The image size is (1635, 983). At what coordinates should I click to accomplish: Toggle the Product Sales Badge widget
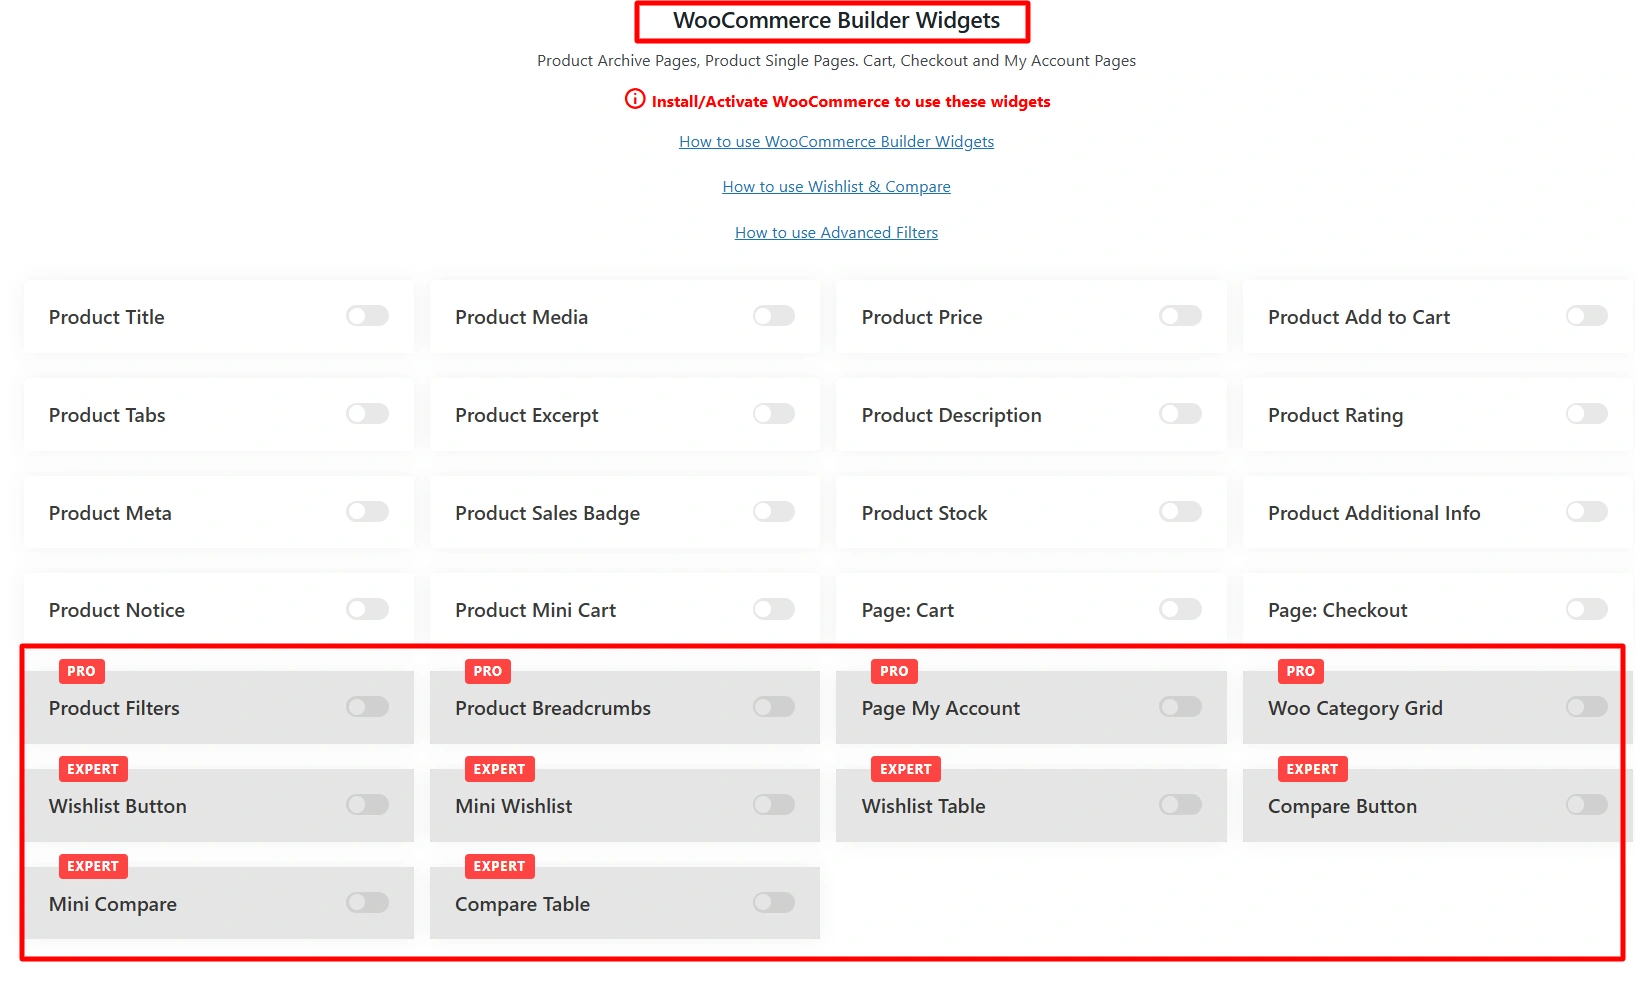click(774, 512)
